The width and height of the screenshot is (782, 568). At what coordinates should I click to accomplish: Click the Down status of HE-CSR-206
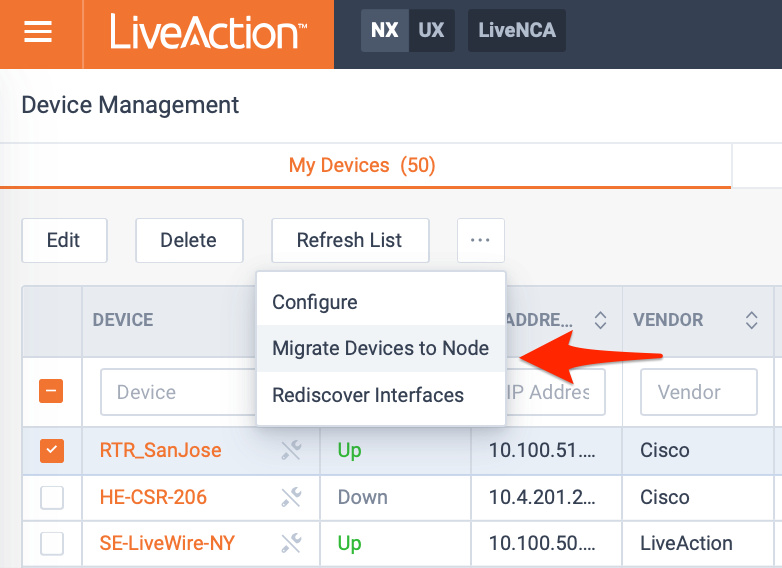click(x=363, y=497)
